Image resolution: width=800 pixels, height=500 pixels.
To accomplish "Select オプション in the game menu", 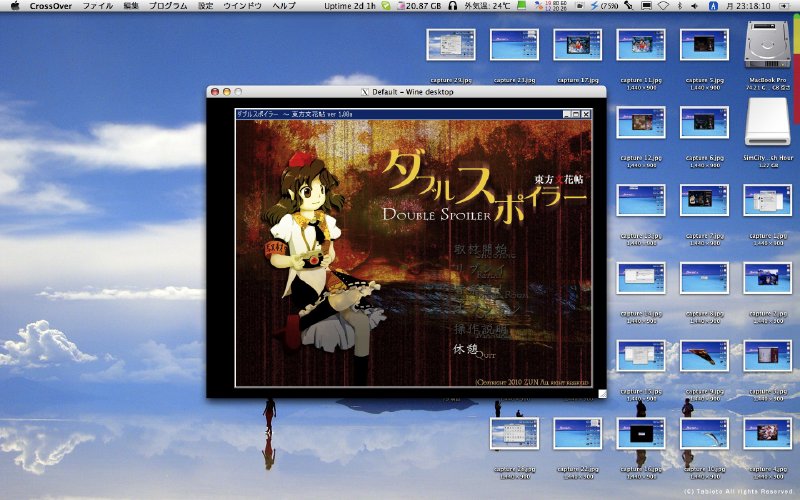I will tap(486, 310).
